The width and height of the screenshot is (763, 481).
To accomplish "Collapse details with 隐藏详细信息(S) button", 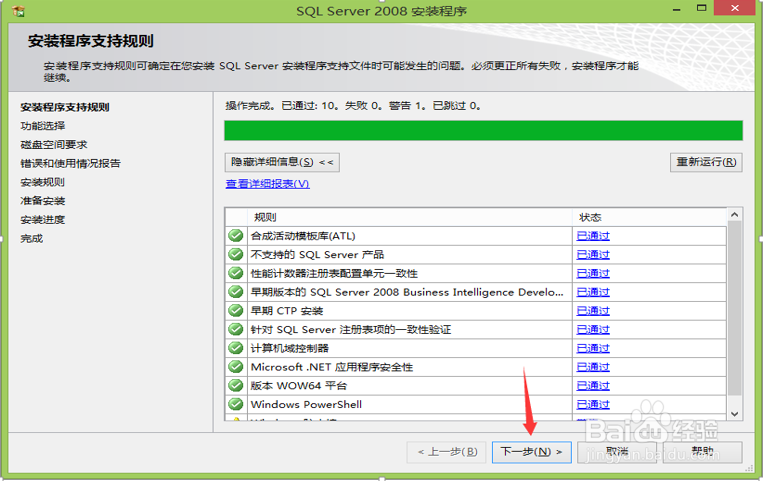I will [x=282, y=162].
